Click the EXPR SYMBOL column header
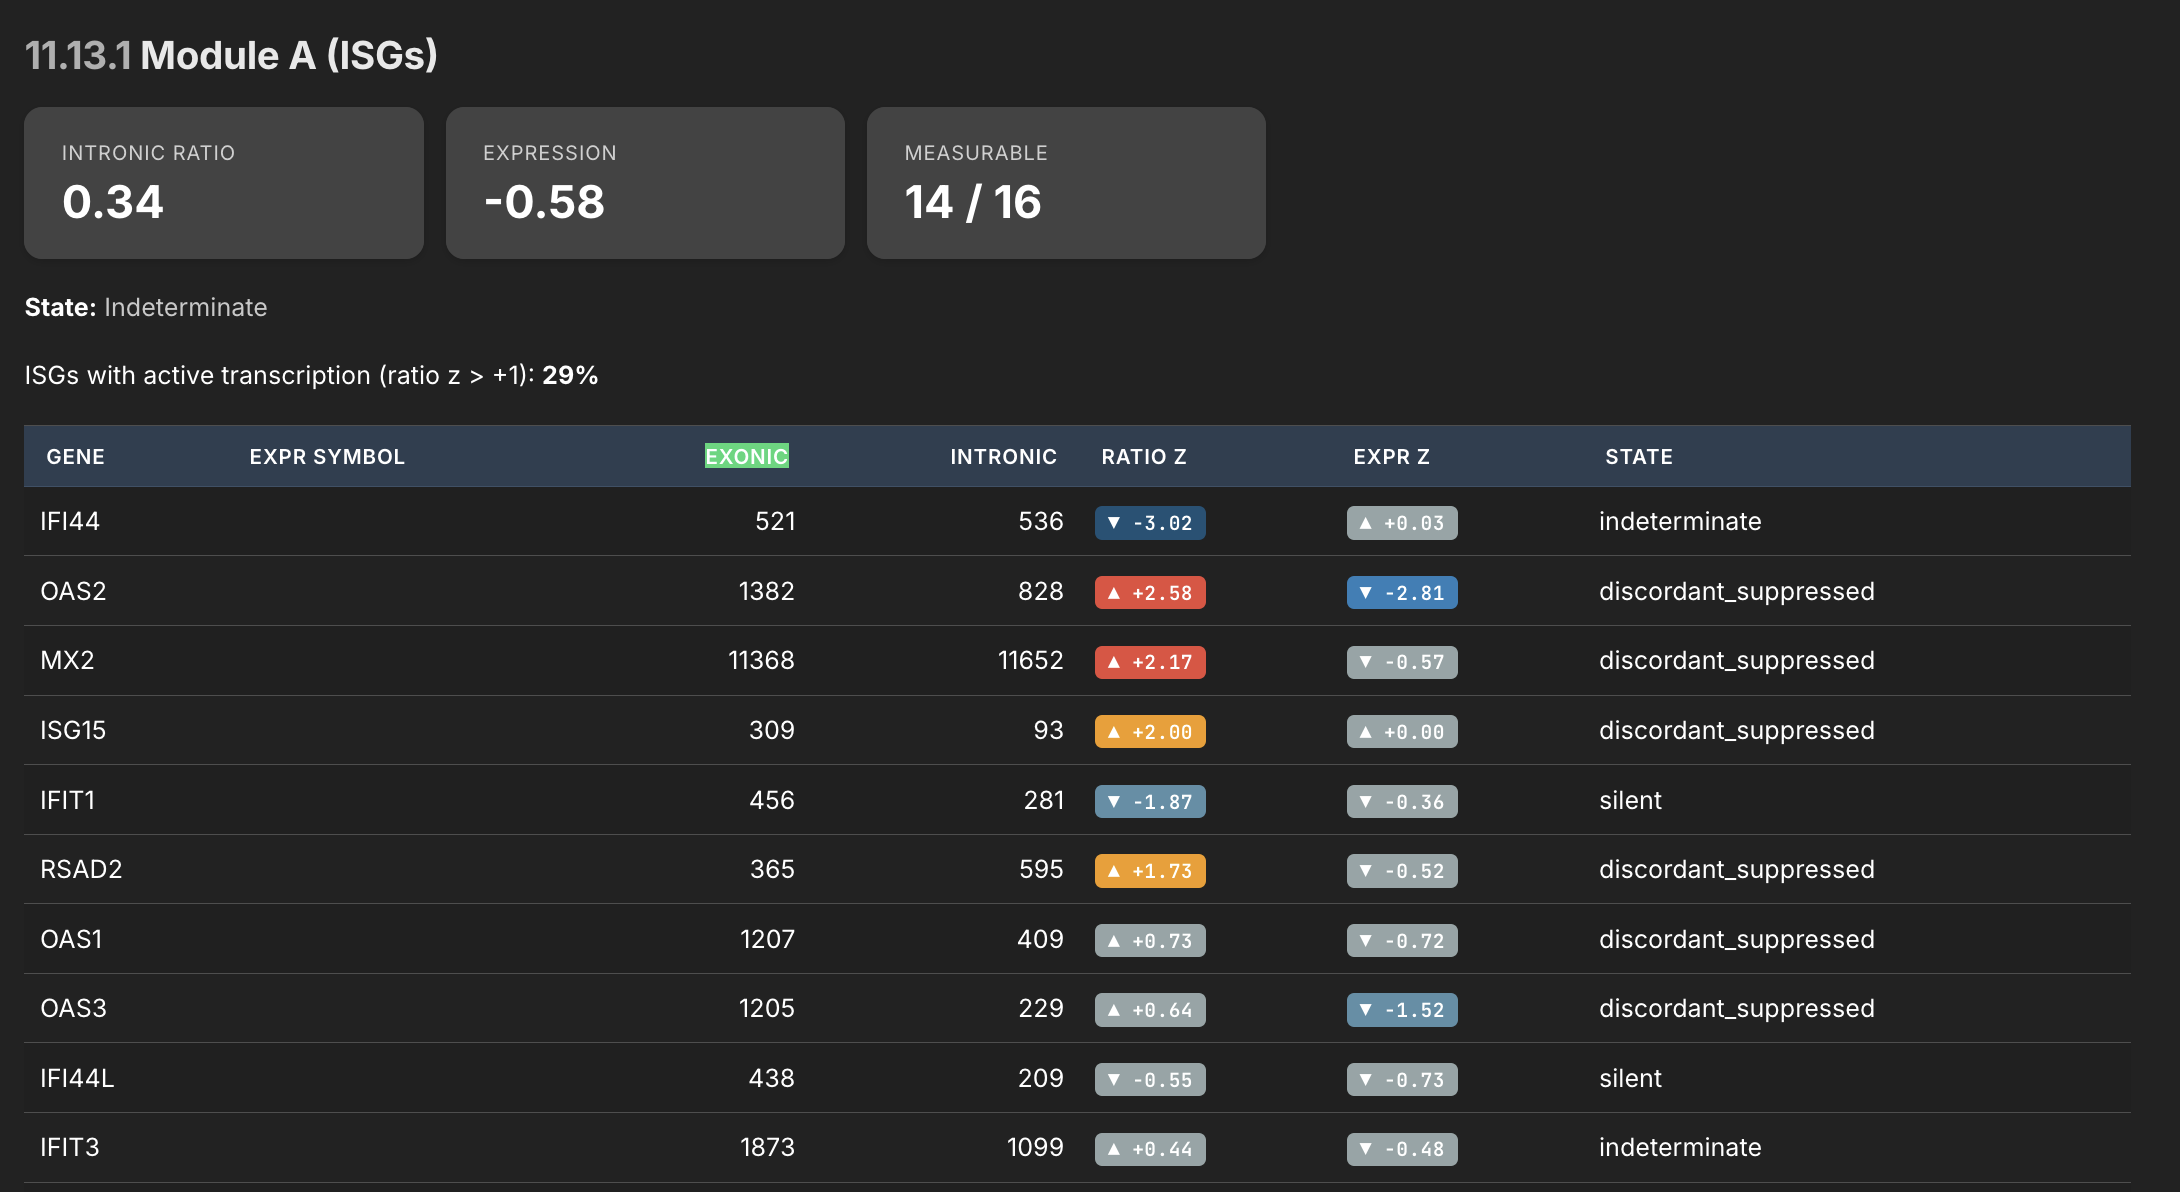This screenshot has height=1192, width=2180. pyautogui.click(x=327, y=457)
